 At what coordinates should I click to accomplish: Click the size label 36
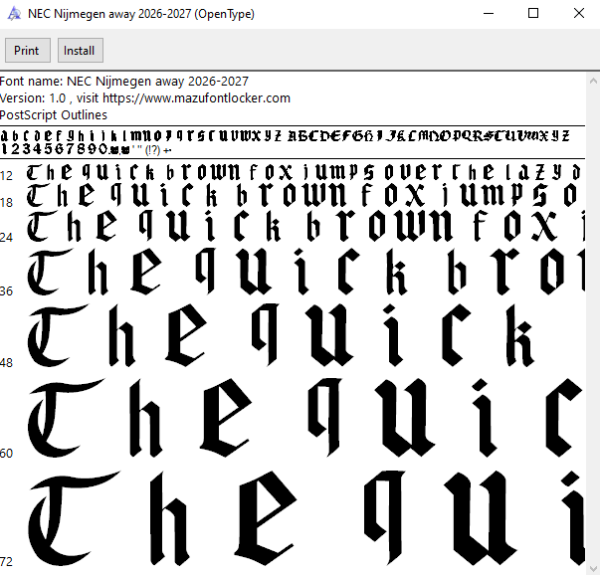click(x=7, y=291)
